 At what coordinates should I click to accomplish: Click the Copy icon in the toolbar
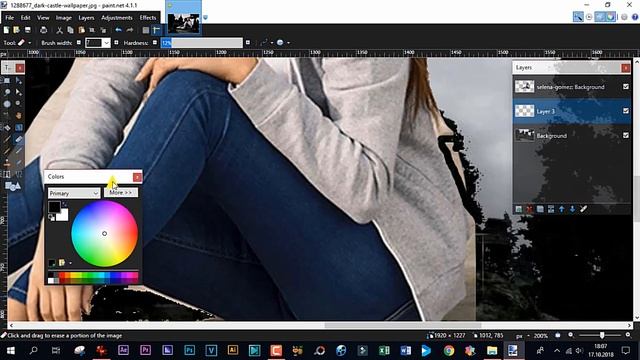tap(70, 30)
